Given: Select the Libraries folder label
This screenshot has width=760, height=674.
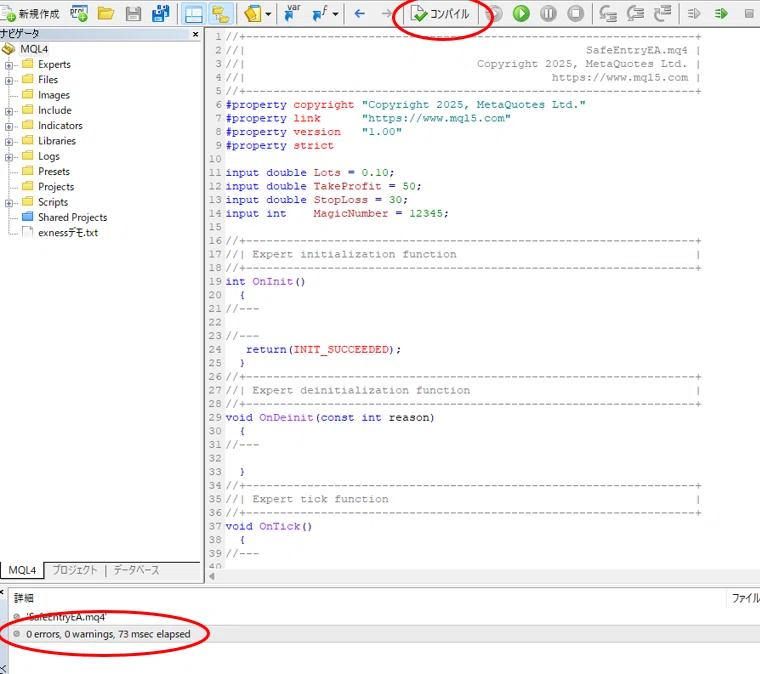Looking at the screenshot, I should [57, 141].
